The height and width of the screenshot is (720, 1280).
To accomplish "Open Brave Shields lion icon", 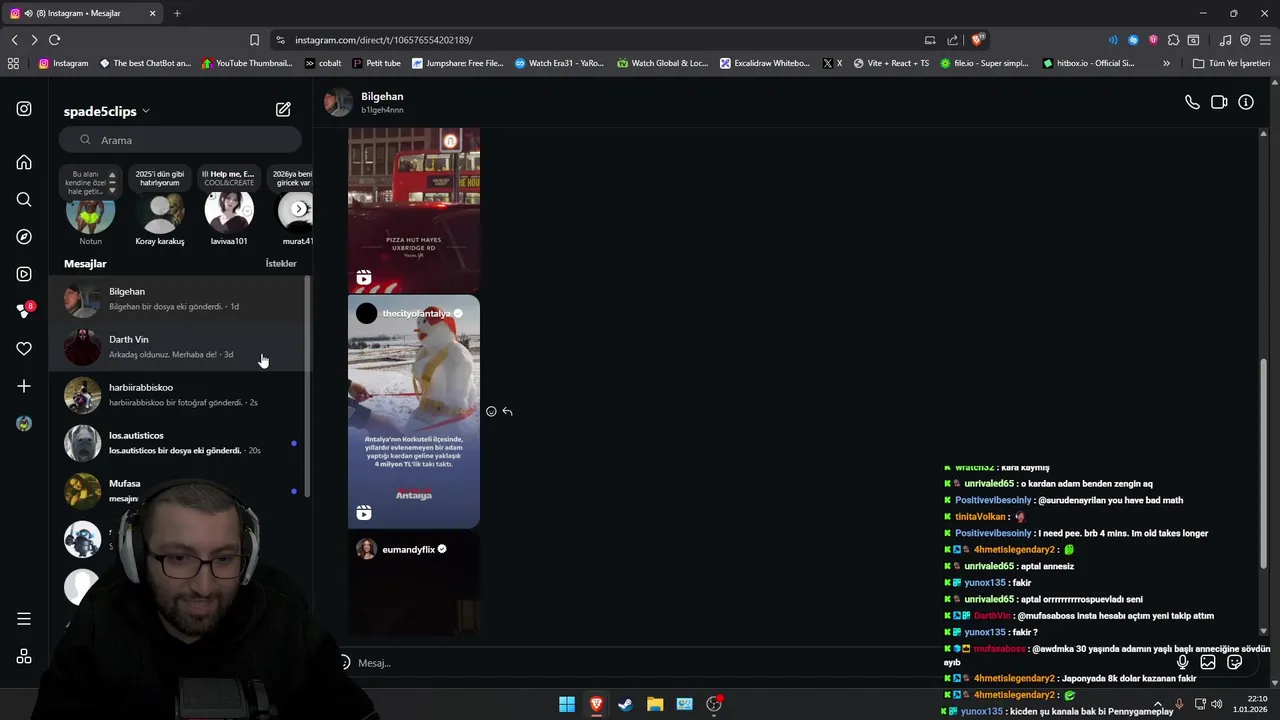I will (978, 40).
